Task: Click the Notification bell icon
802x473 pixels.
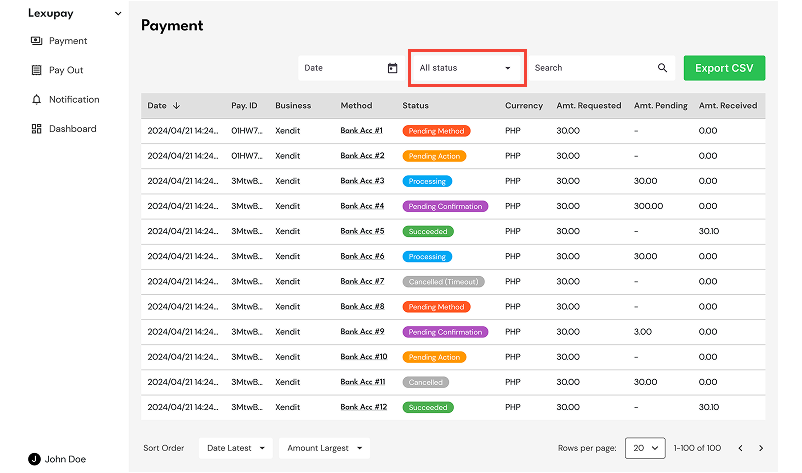Action: (x=36, y=99)
